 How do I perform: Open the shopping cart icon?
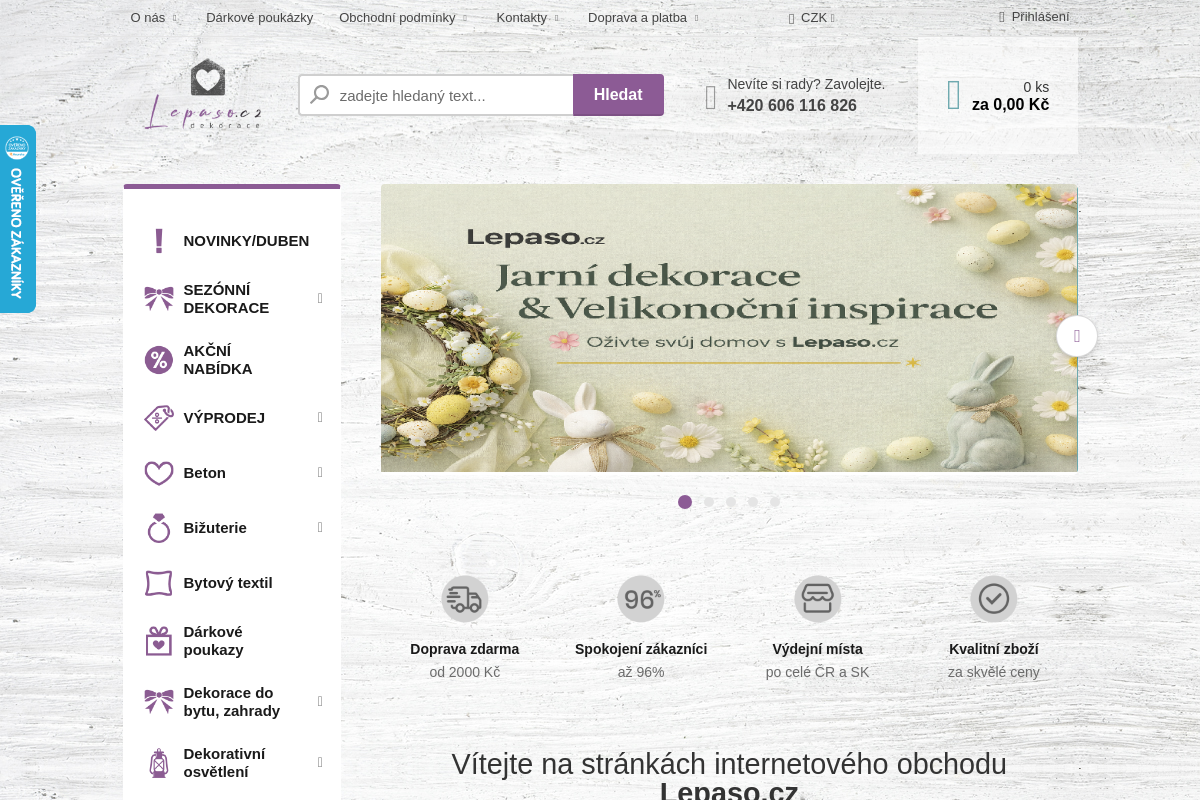(954, 95)
